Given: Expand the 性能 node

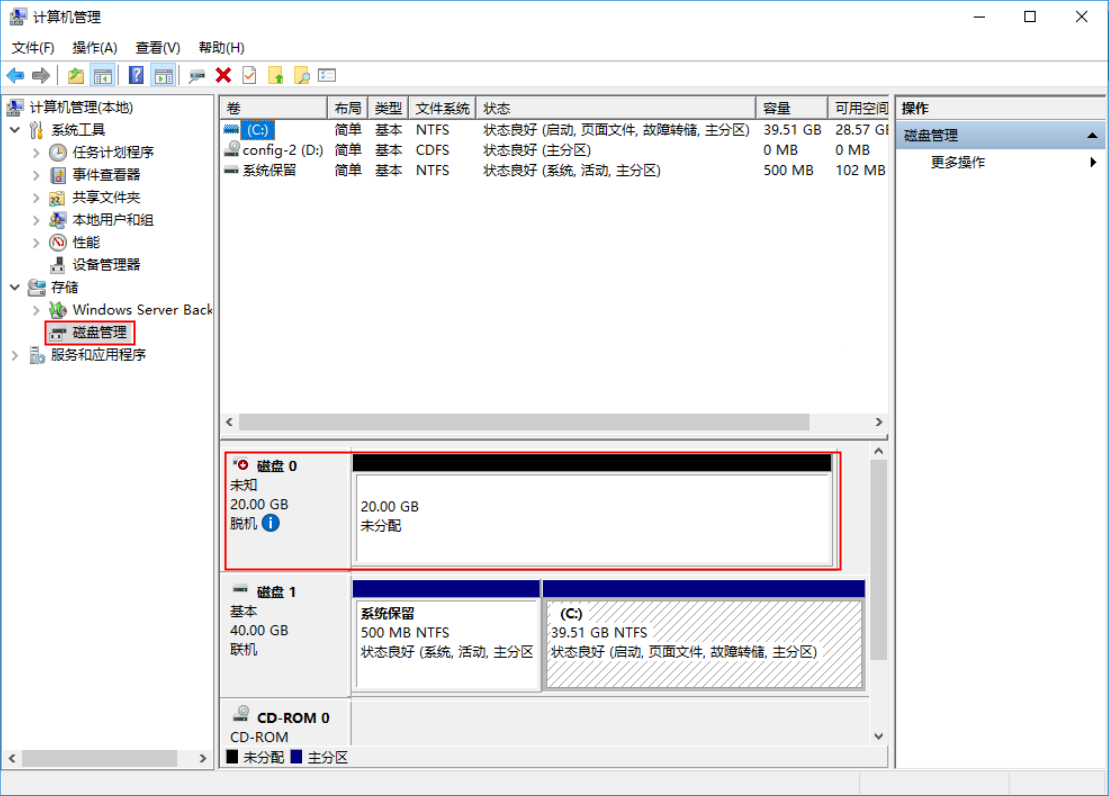Looking at the screenshot, I should pos(36,243).
